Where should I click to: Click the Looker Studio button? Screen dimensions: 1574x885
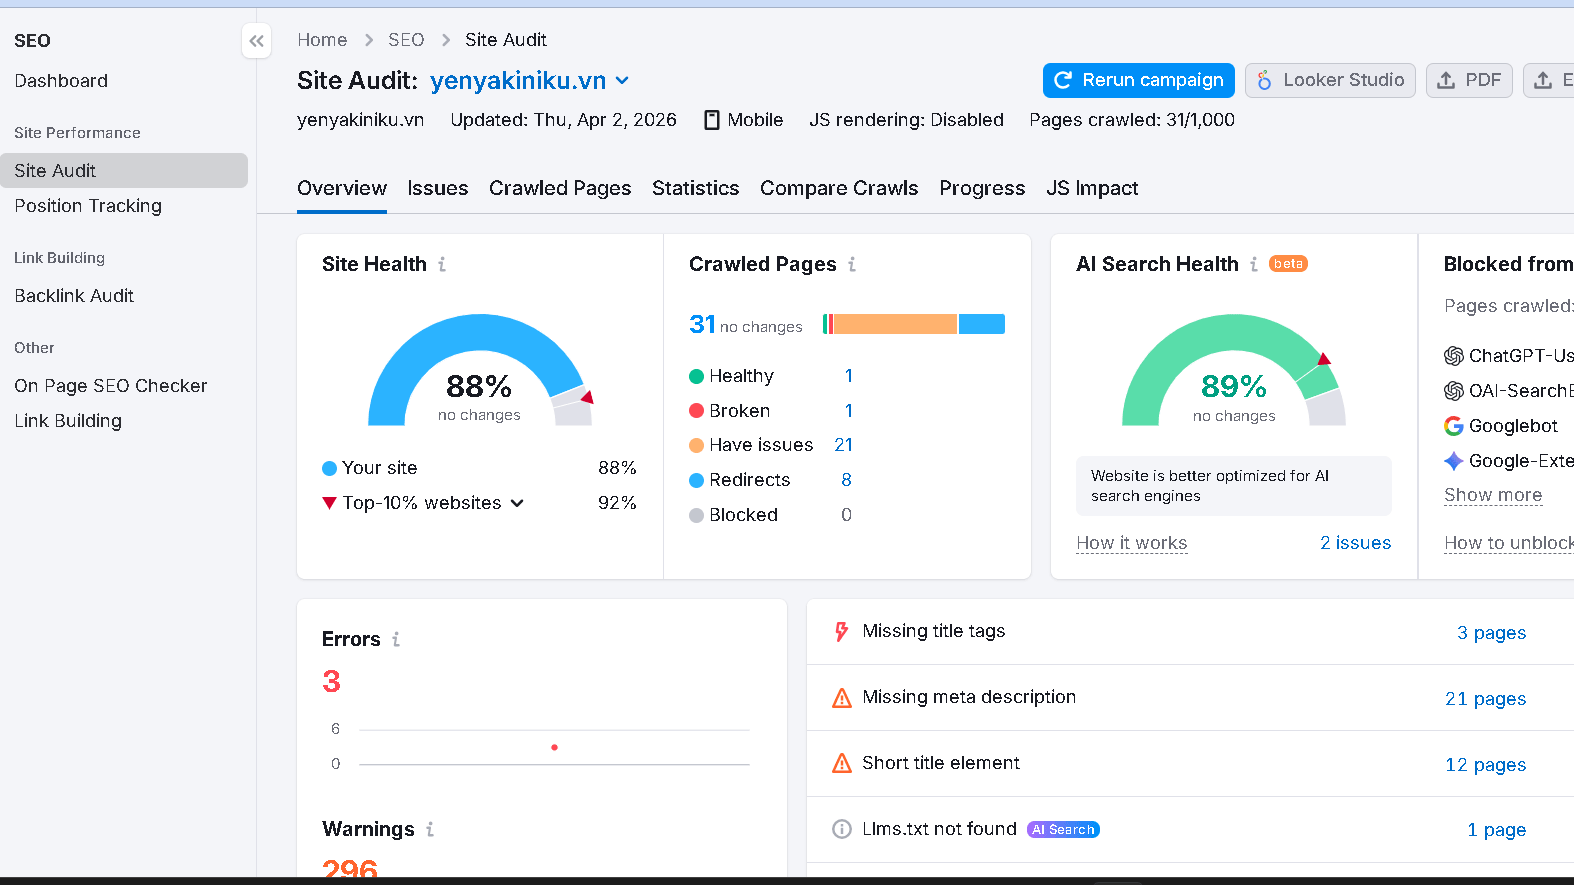click(1330, 80)
